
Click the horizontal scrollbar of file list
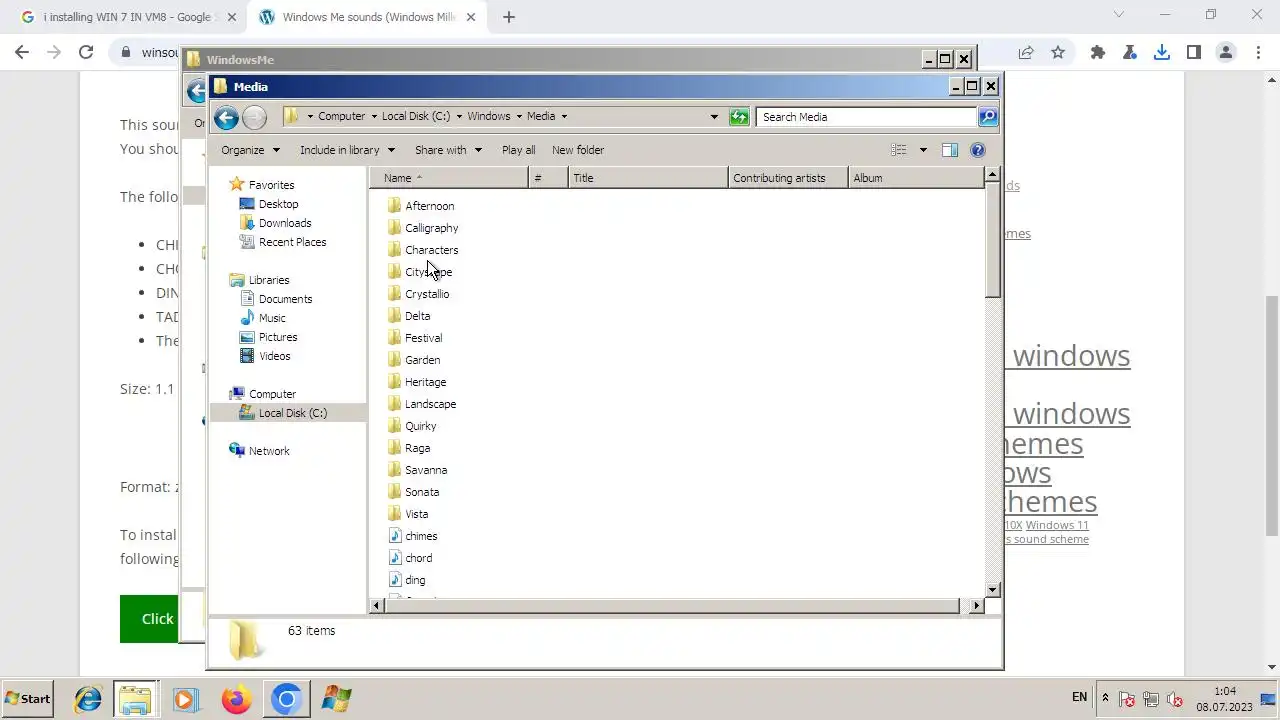tap(674, 605)
